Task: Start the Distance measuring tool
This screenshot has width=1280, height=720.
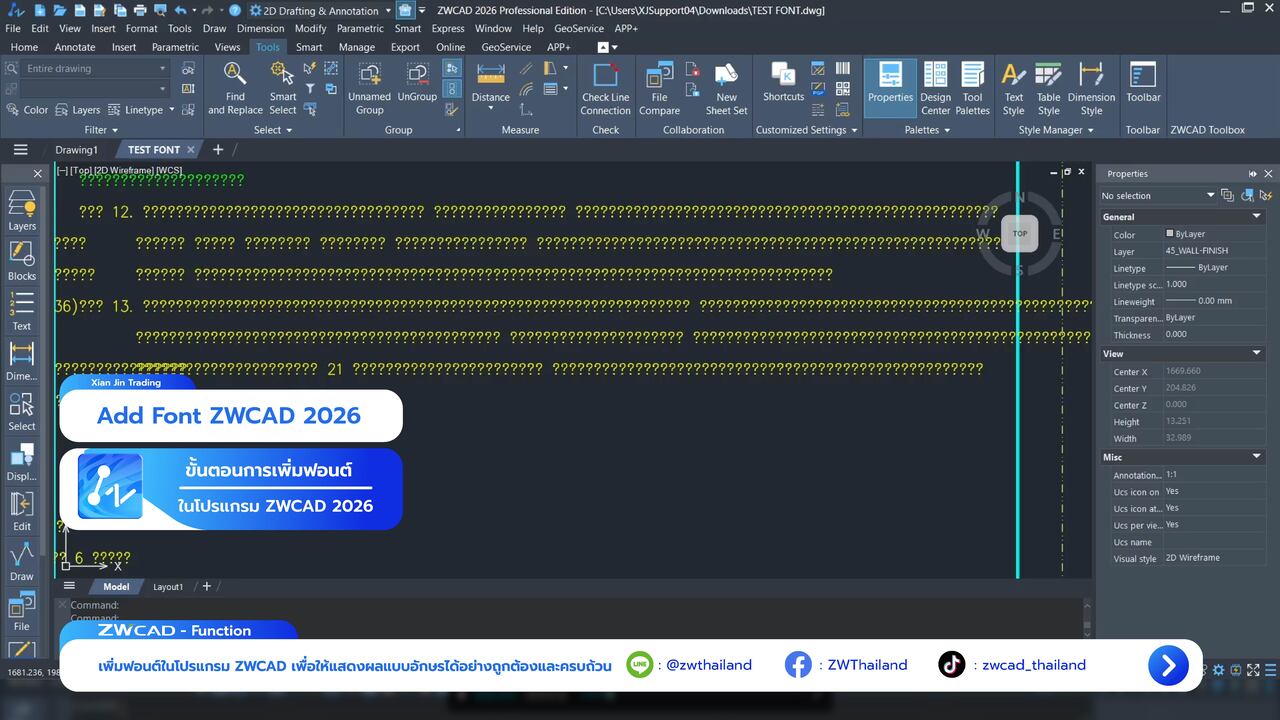Action: (490, 87)
